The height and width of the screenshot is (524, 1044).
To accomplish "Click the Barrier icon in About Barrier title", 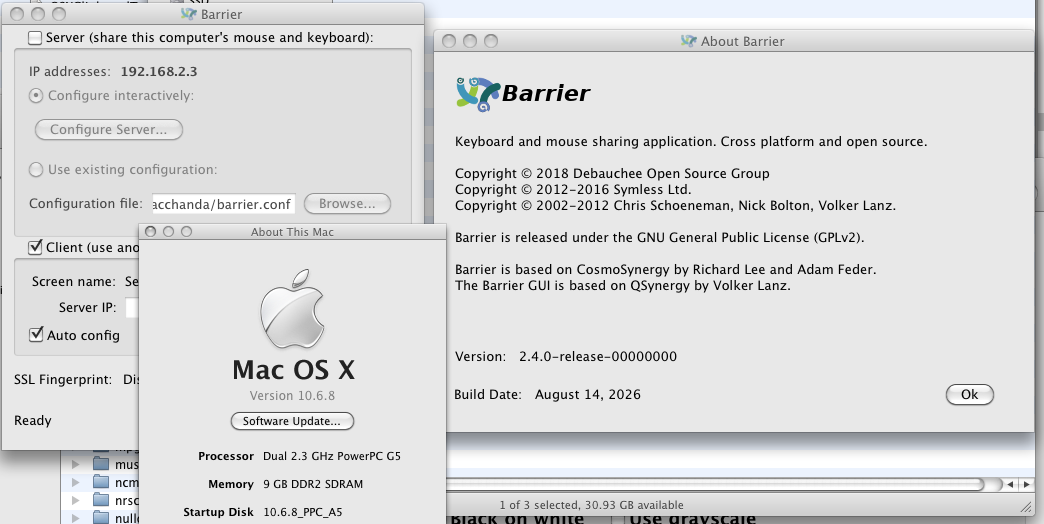I will [x=688, y=41].
